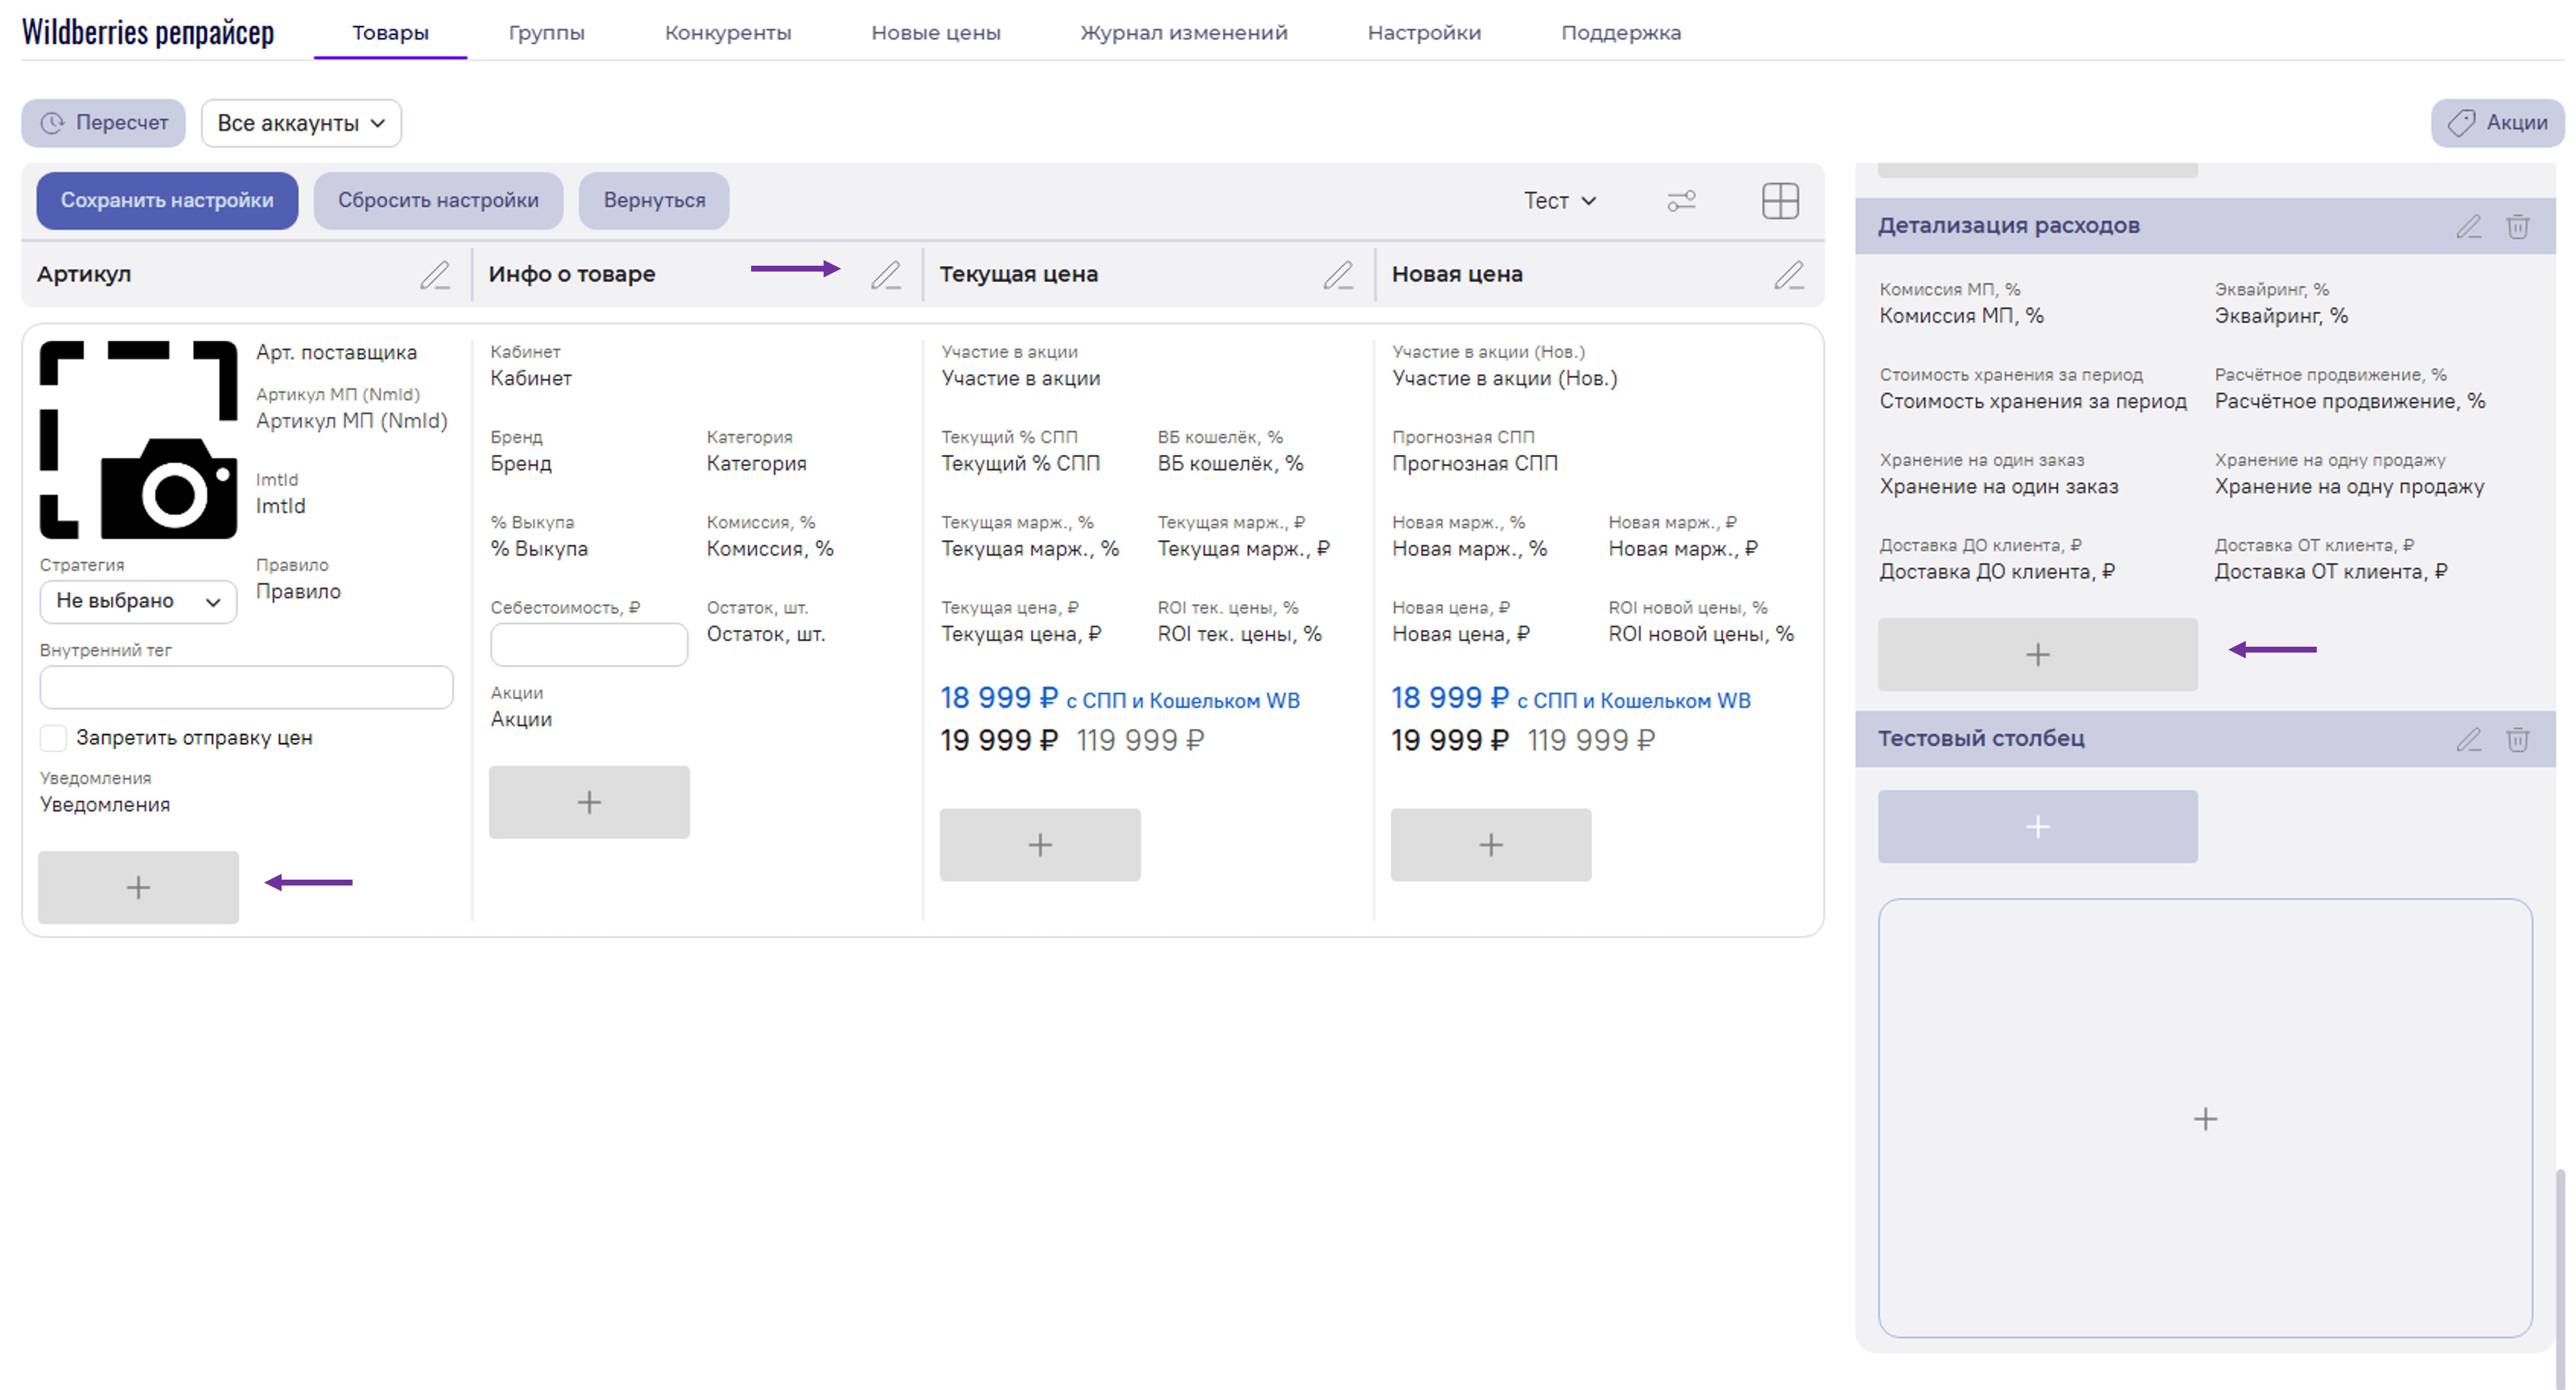Enable Запретить отправку цен checkbox
This screenshot has height=1390, width=2576.
[54, 738]
